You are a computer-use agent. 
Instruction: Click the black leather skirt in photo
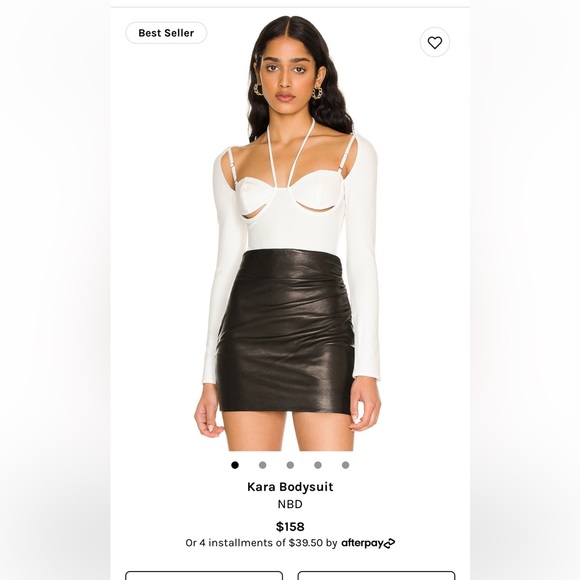286,331
